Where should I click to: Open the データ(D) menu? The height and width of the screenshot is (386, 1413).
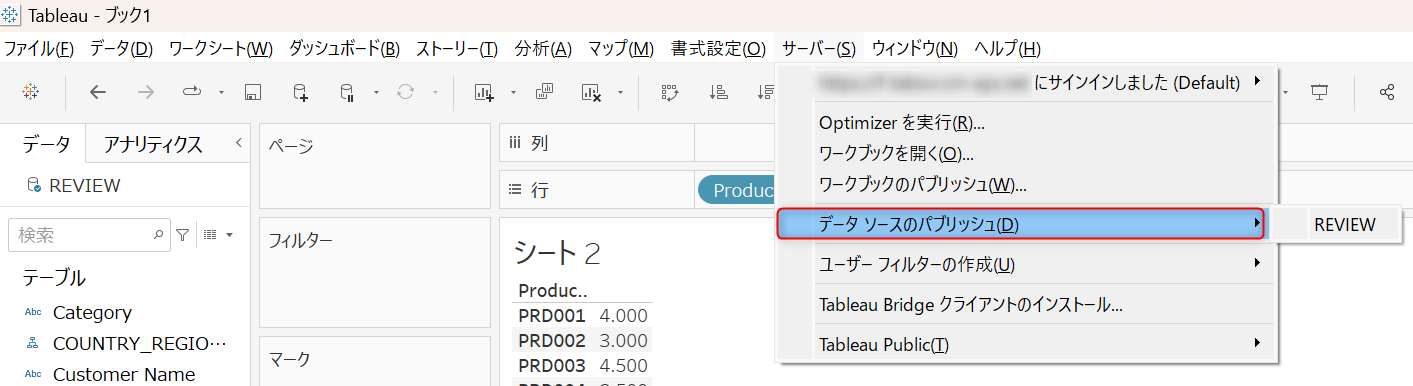[x=121, y=48]
